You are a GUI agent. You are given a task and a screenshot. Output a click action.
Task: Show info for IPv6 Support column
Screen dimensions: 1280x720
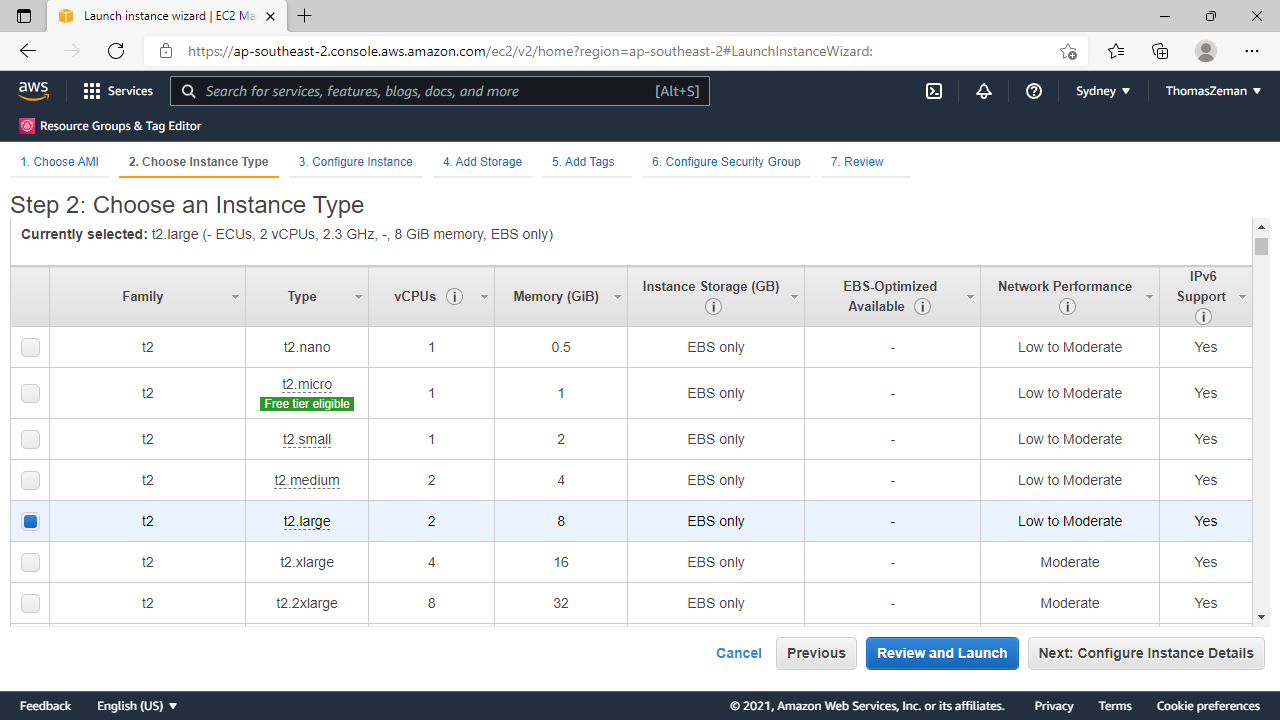click(x=1203, y=316)
